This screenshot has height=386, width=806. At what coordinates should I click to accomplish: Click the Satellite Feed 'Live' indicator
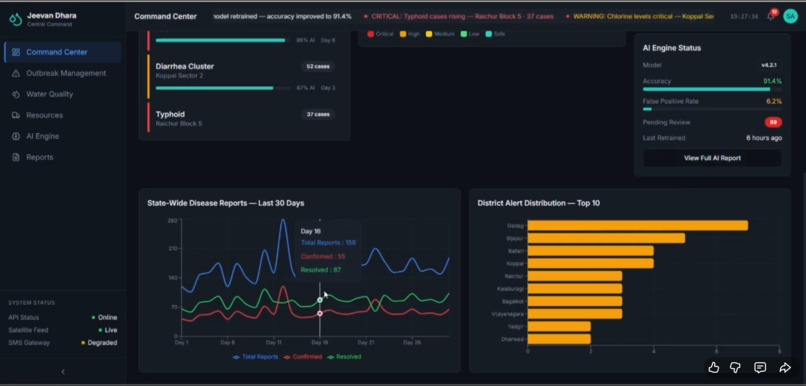pos(108,330)
